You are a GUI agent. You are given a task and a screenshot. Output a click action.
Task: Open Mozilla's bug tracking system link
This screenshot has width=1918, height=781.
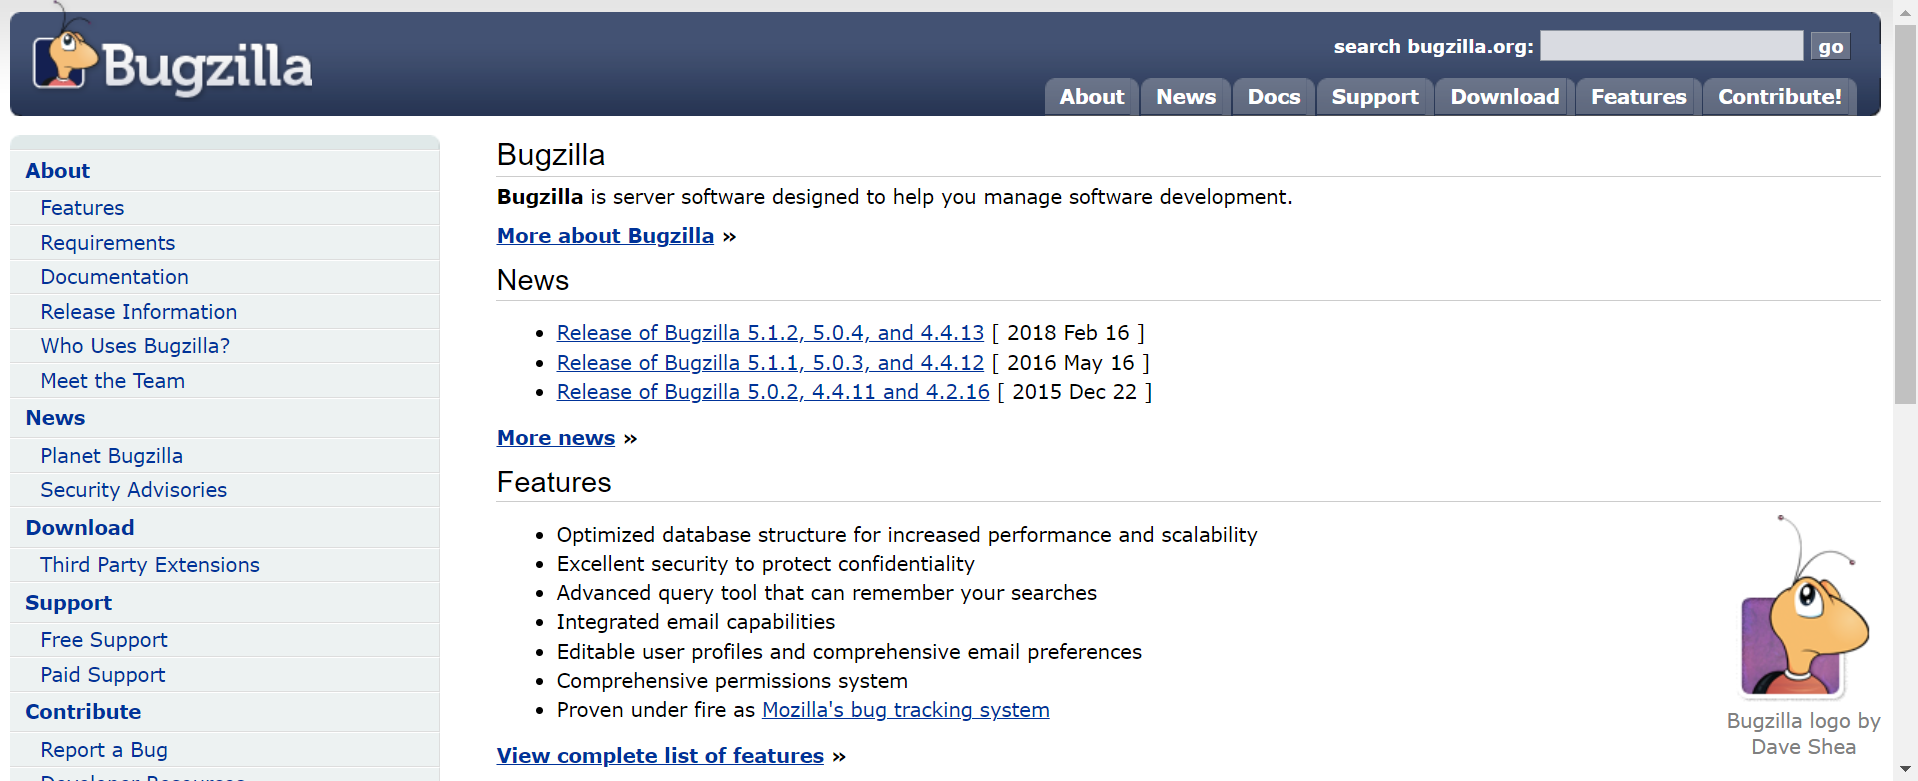click(x=905, y=710)
